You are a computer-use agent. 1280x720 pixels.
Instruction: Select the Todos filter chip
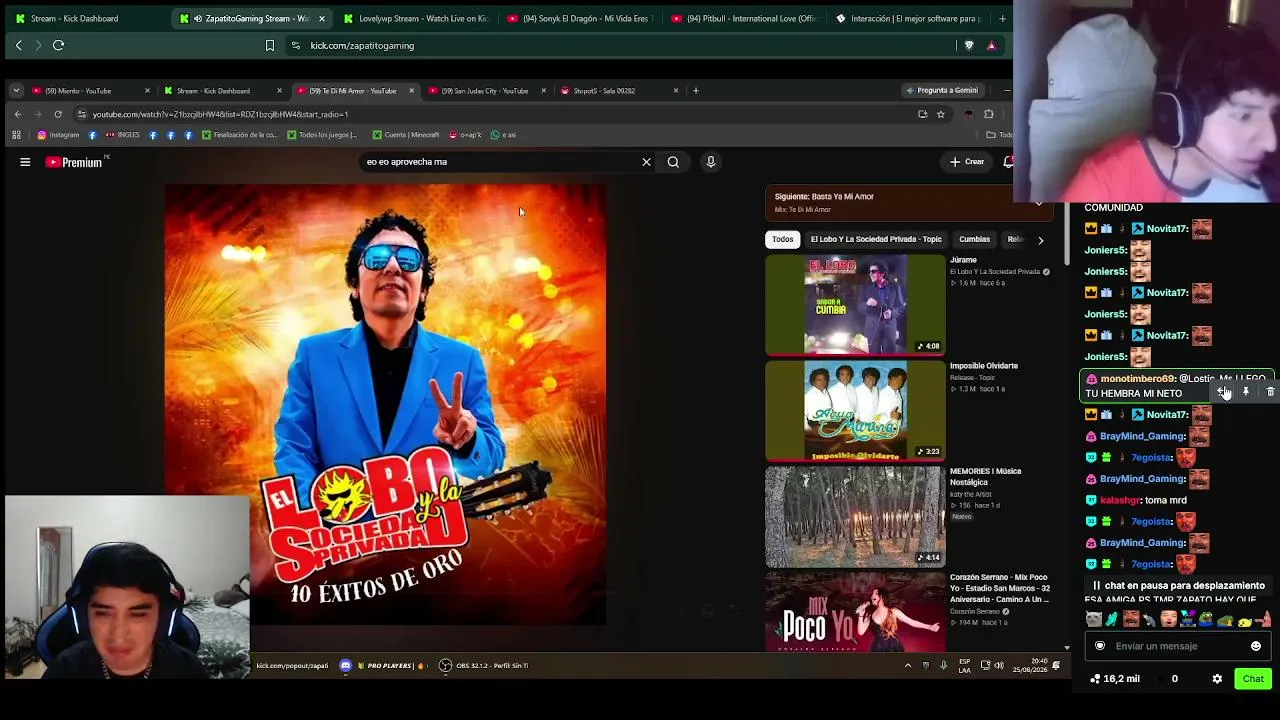point(783,239)
